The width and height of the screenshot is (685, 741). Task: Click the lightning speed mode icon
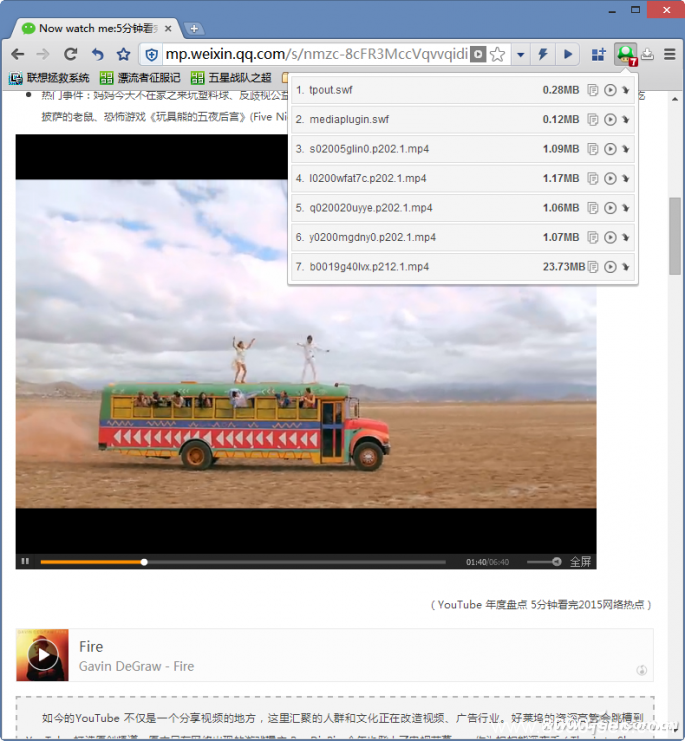(542, 54)
